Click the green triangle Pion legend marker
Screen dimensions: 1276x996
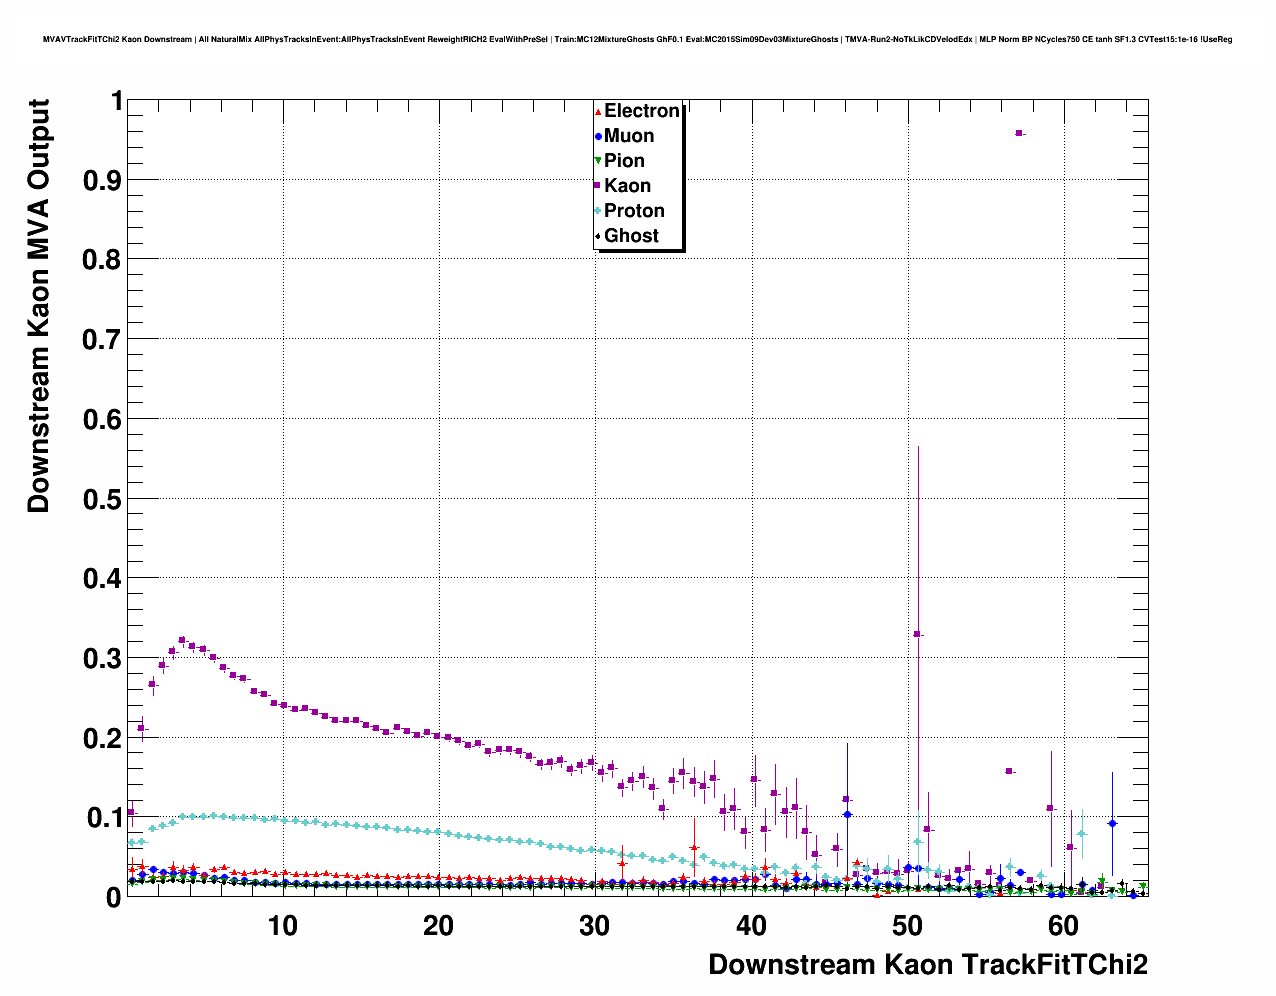pos(598,161)
